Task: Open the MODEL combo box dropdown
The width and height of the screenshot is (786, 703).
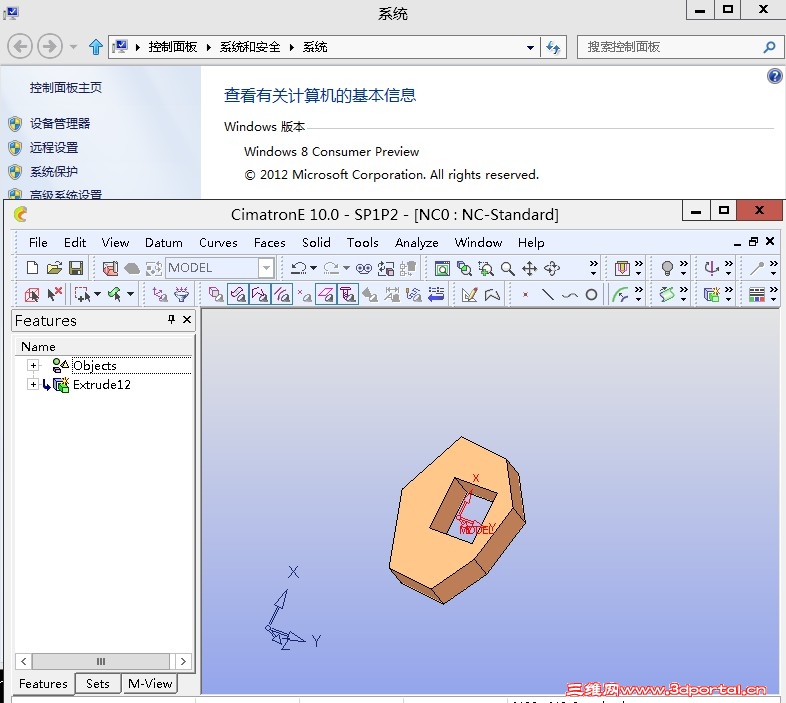Action: (x=267, y=268)
